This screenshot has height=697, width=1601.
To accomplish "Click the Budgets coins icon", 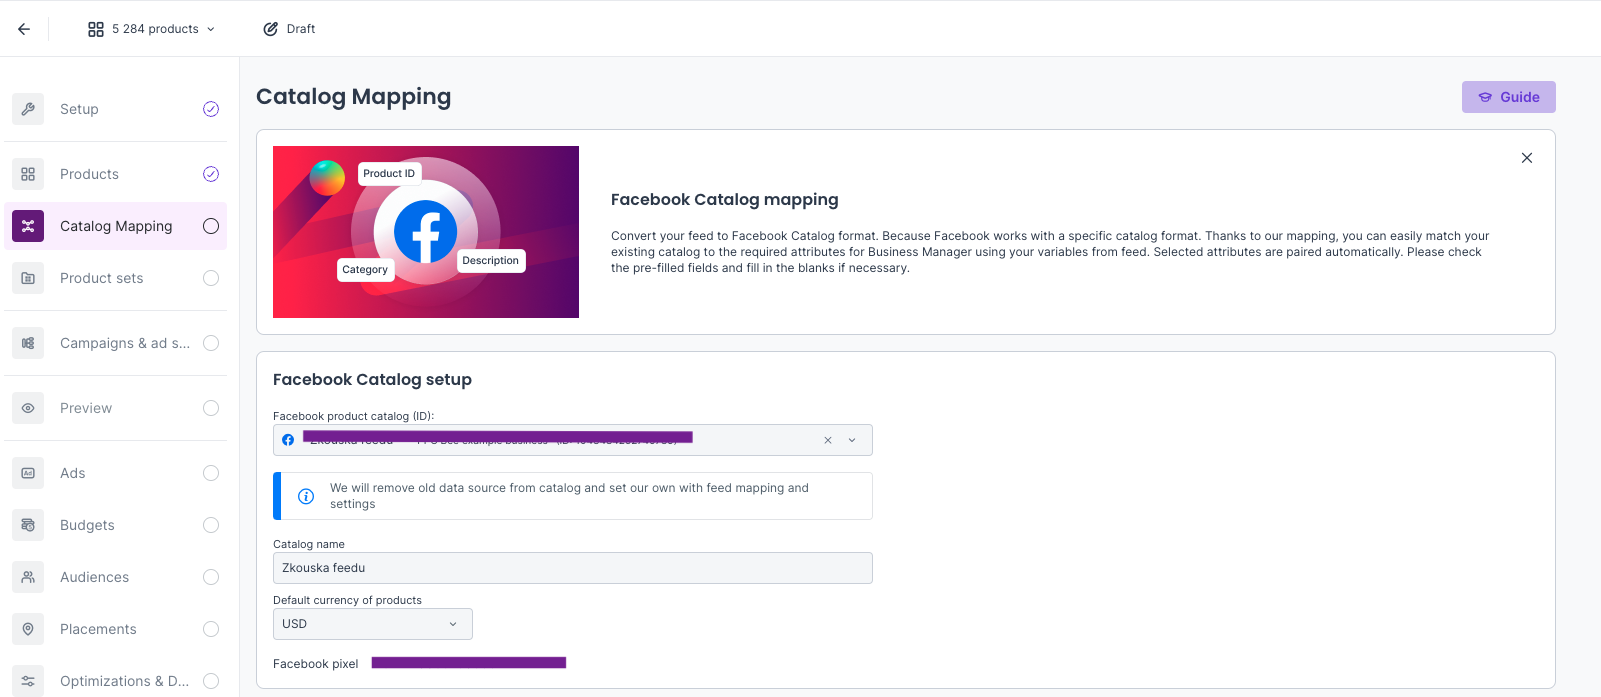I will pyautogui.click(x=28, y=525).
